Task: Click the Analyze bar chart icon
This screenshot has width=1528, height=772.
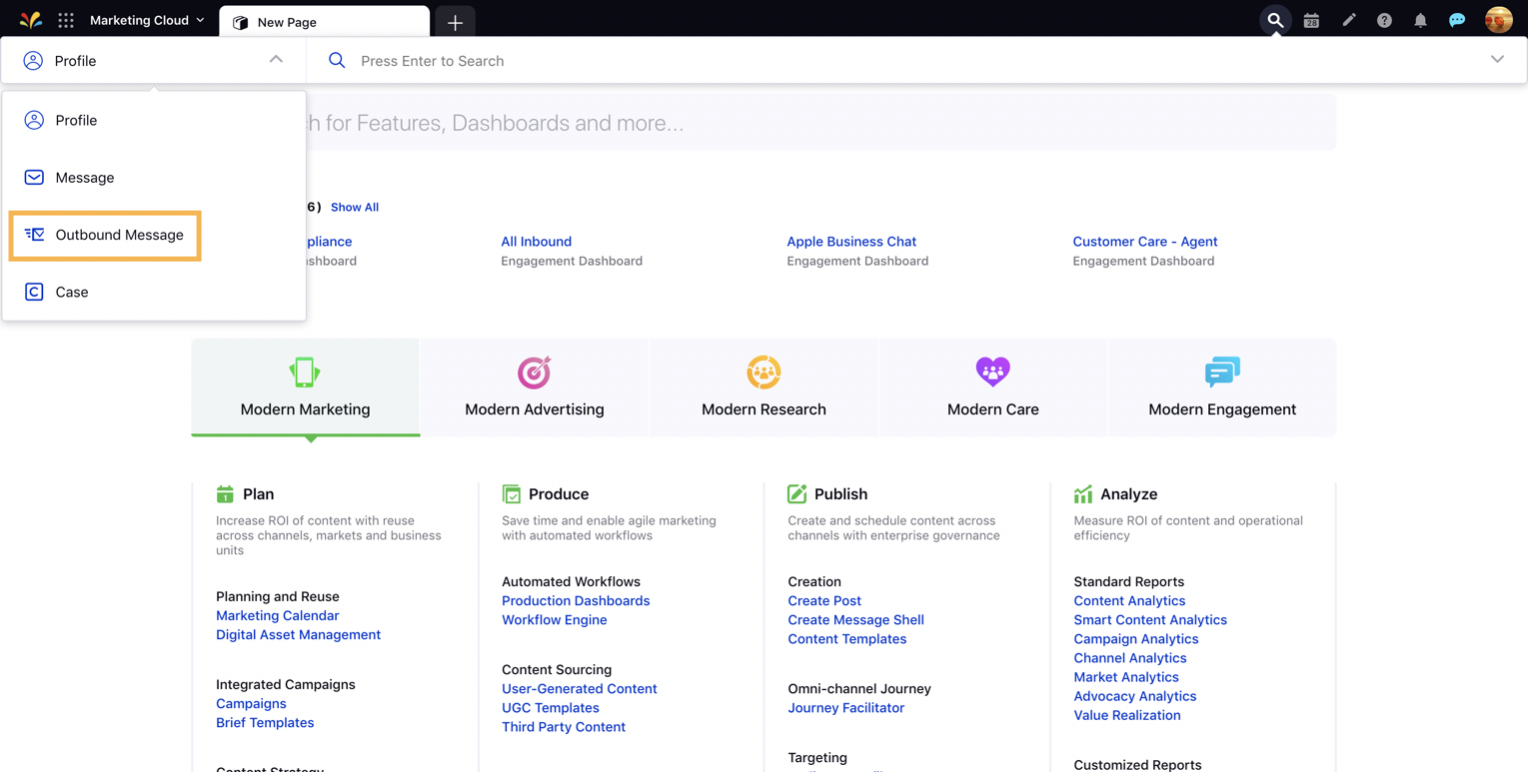Action: (x=1083, y=494)
